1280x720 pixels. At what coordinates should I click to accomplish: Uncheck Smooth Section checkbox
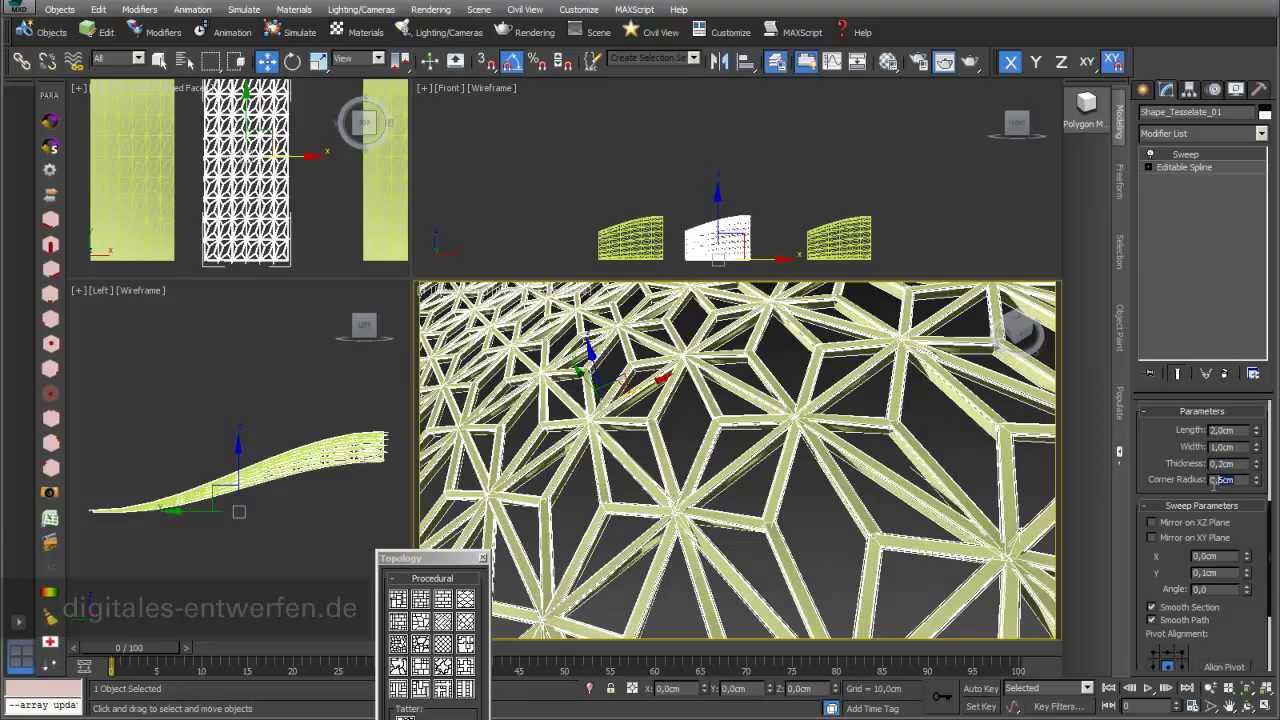tap(1151, 607)
